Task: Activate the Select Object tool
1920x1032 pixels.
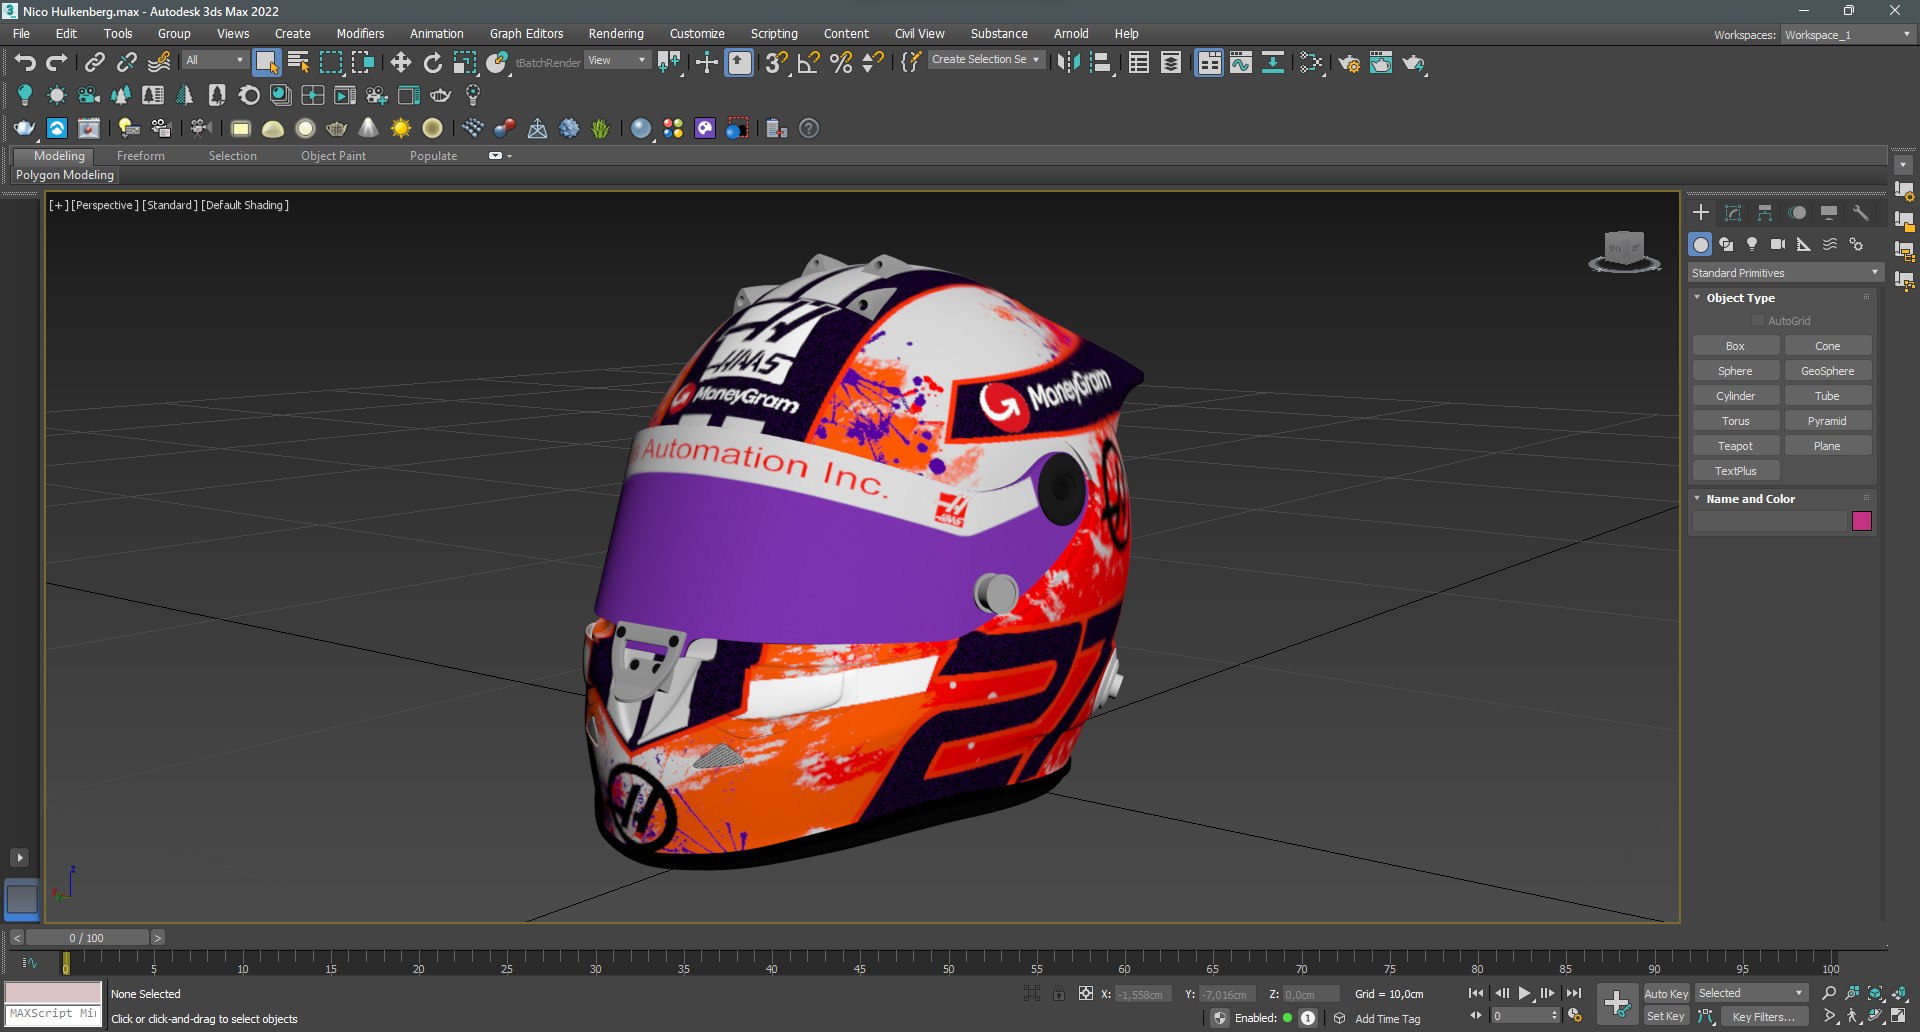Action: [x=266, y=63]
